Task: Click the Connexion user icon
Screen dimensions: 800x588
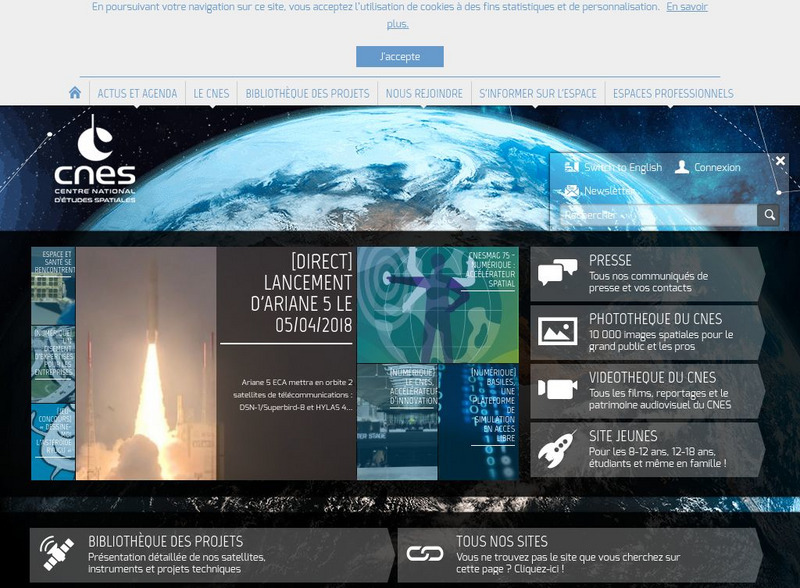Action: [x=682, y=167]
